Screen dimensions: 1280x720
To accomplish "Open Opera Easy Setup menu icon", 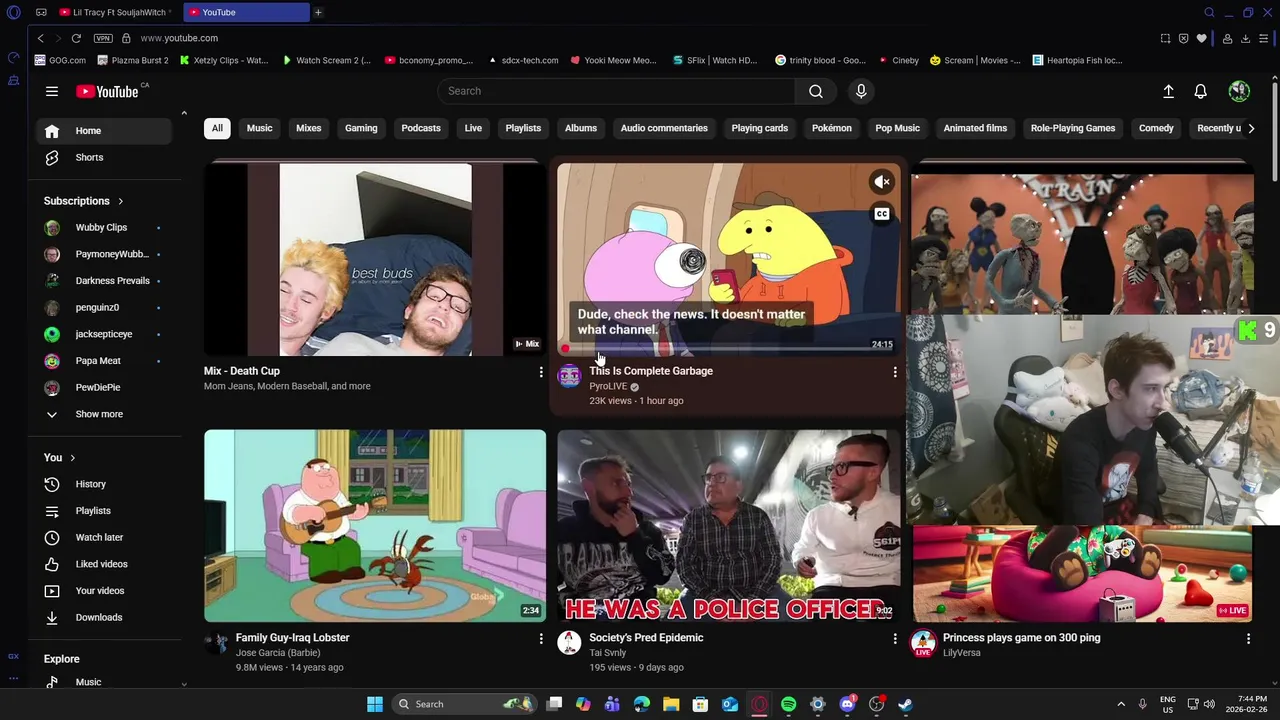I will [x=1264, y=38].
